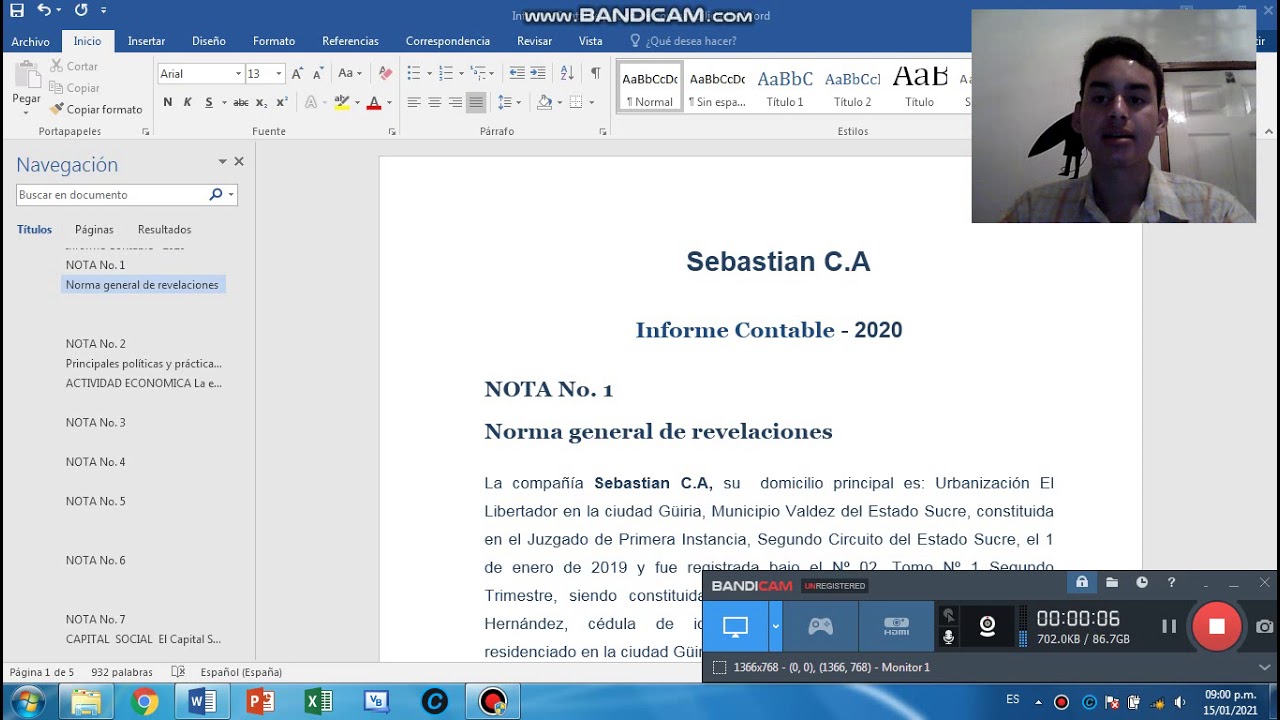Toggle Bandicam mouse cursor effect

click(x=949, y=615)
